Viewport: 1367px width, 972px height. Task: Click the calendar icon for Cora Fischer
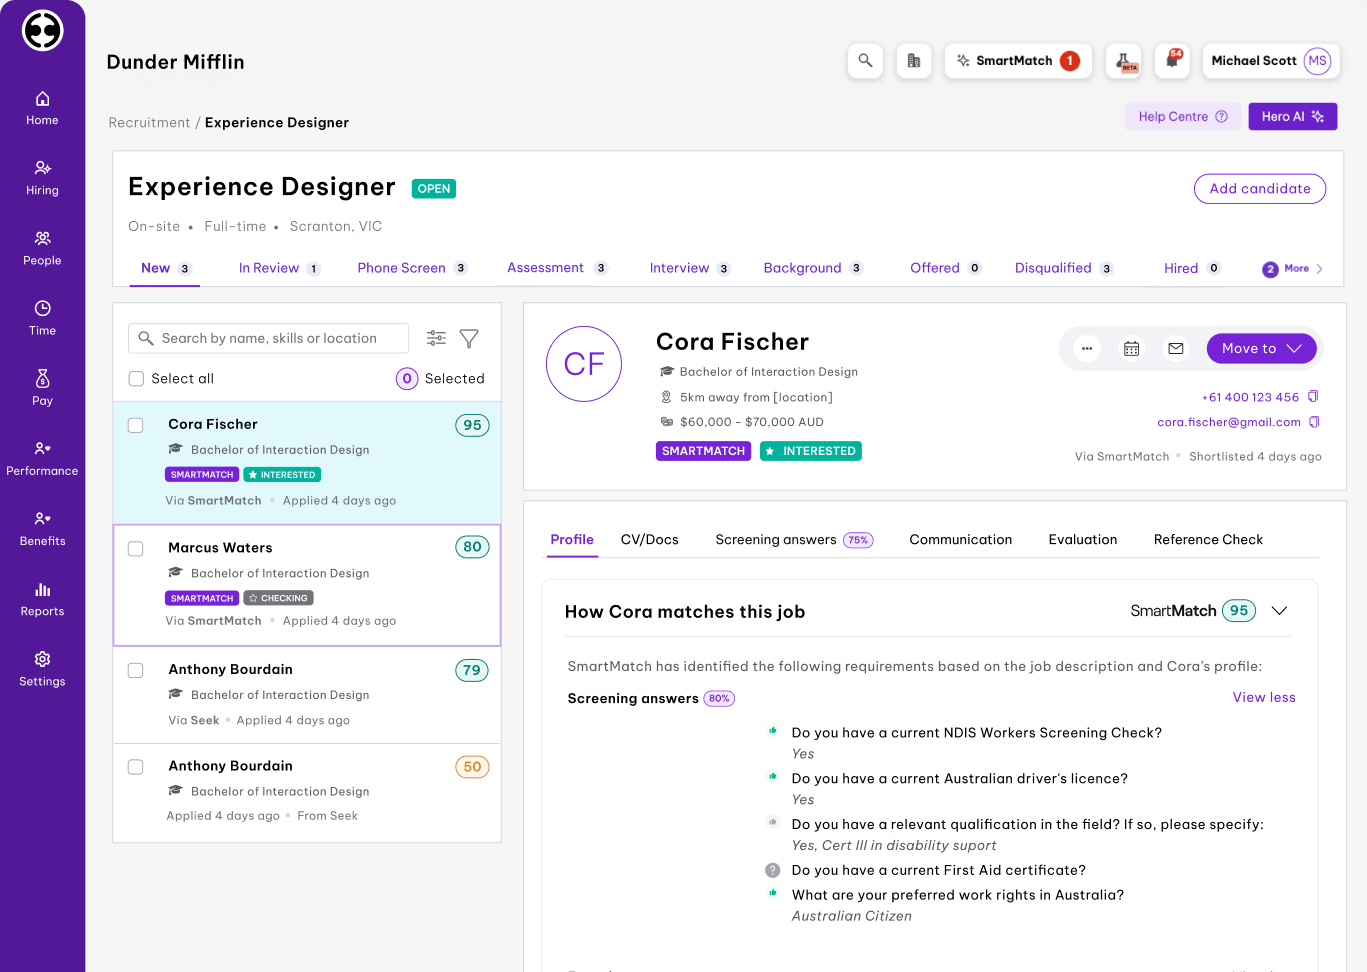(x=1131, y=349)
